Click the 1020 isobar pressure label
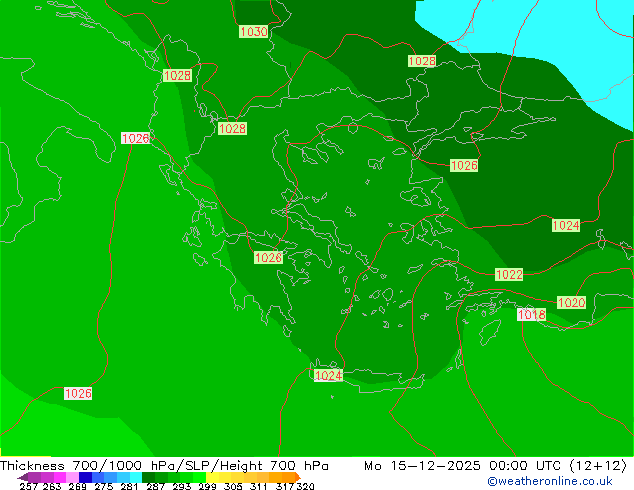The height and width of the screenshot is (490, 634). [571, 302]
